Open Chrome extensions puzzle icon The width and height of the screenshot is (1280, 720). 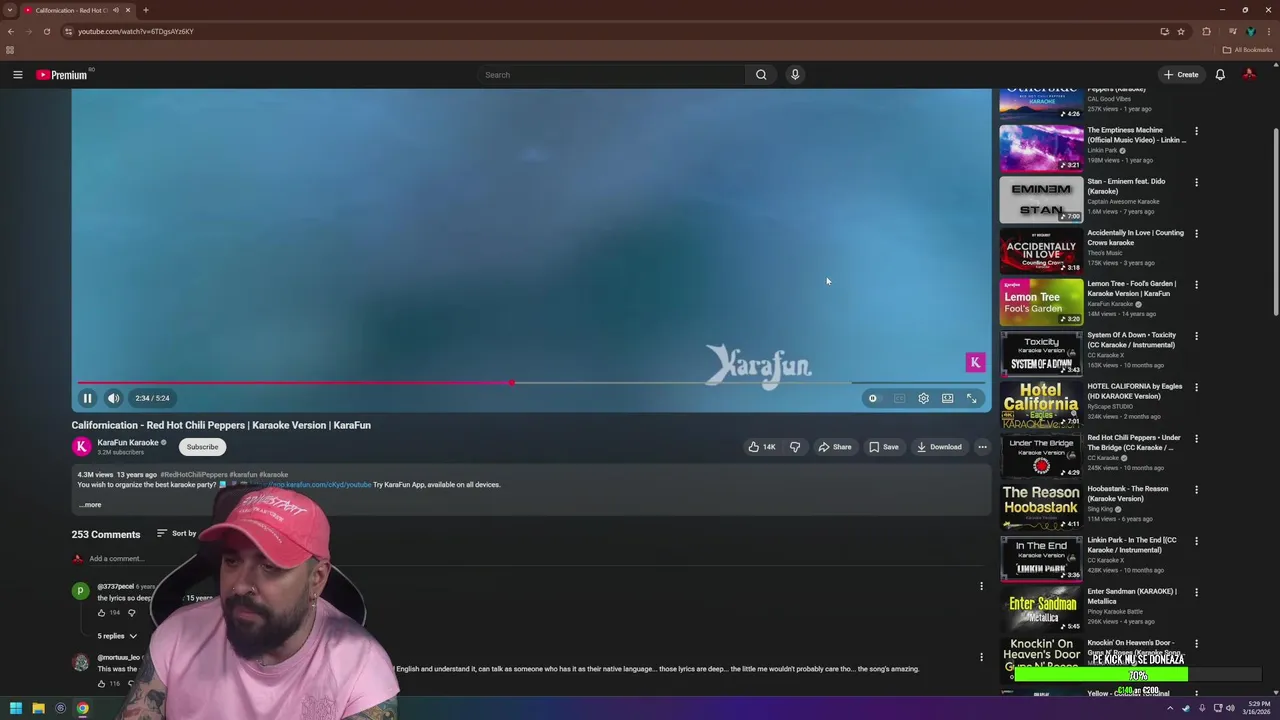(1206, 31)
